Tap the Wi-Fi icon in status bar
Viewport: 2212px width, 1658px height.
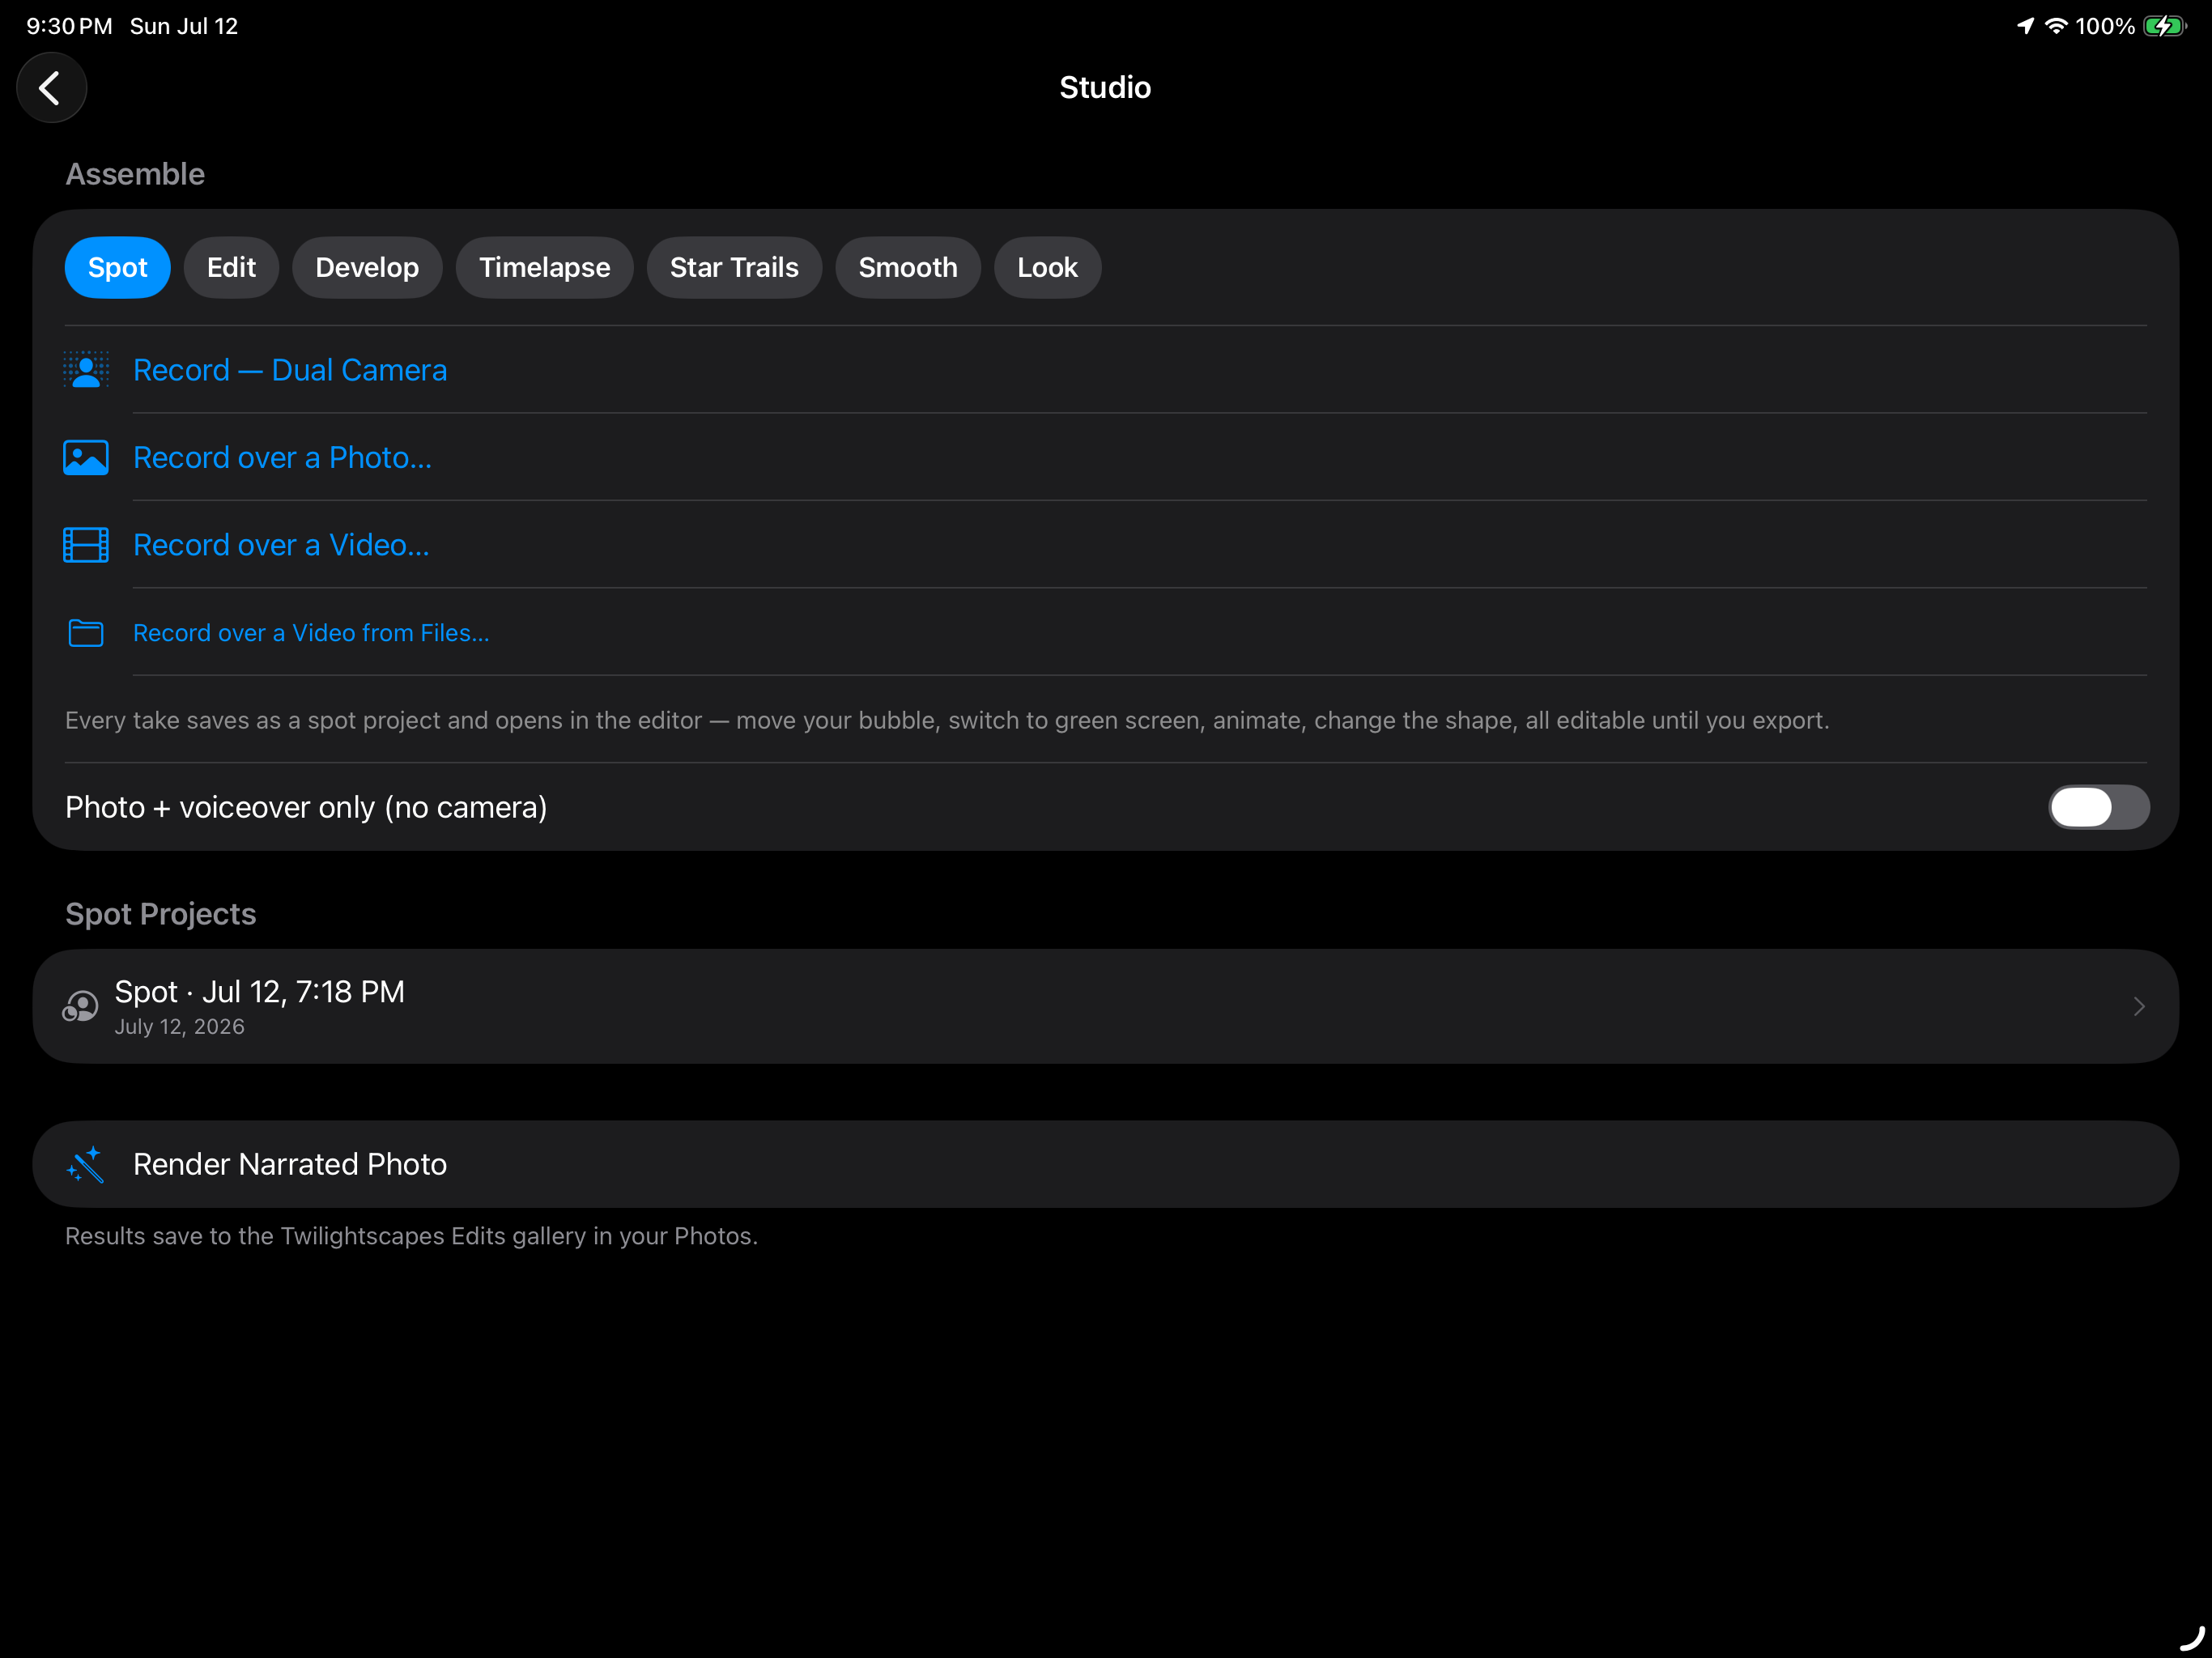click(x=2056, y=26)
